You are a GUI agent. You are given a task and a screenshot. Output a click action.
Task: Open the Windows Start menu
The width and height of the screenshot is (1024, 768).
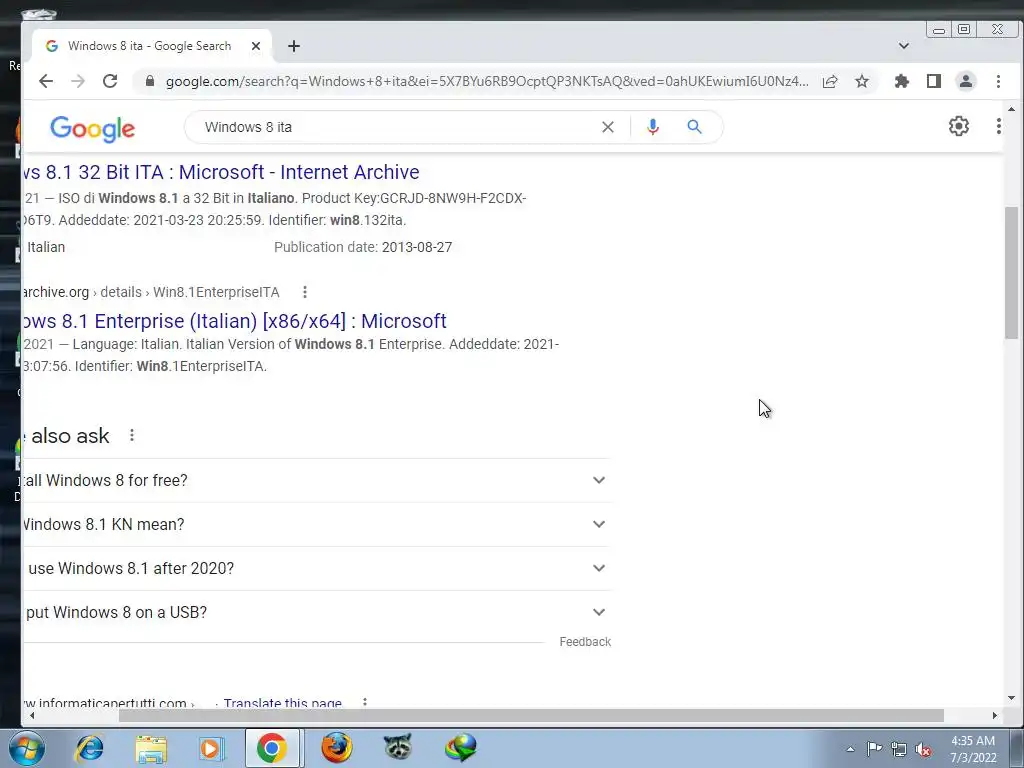[x=26, y=748]
